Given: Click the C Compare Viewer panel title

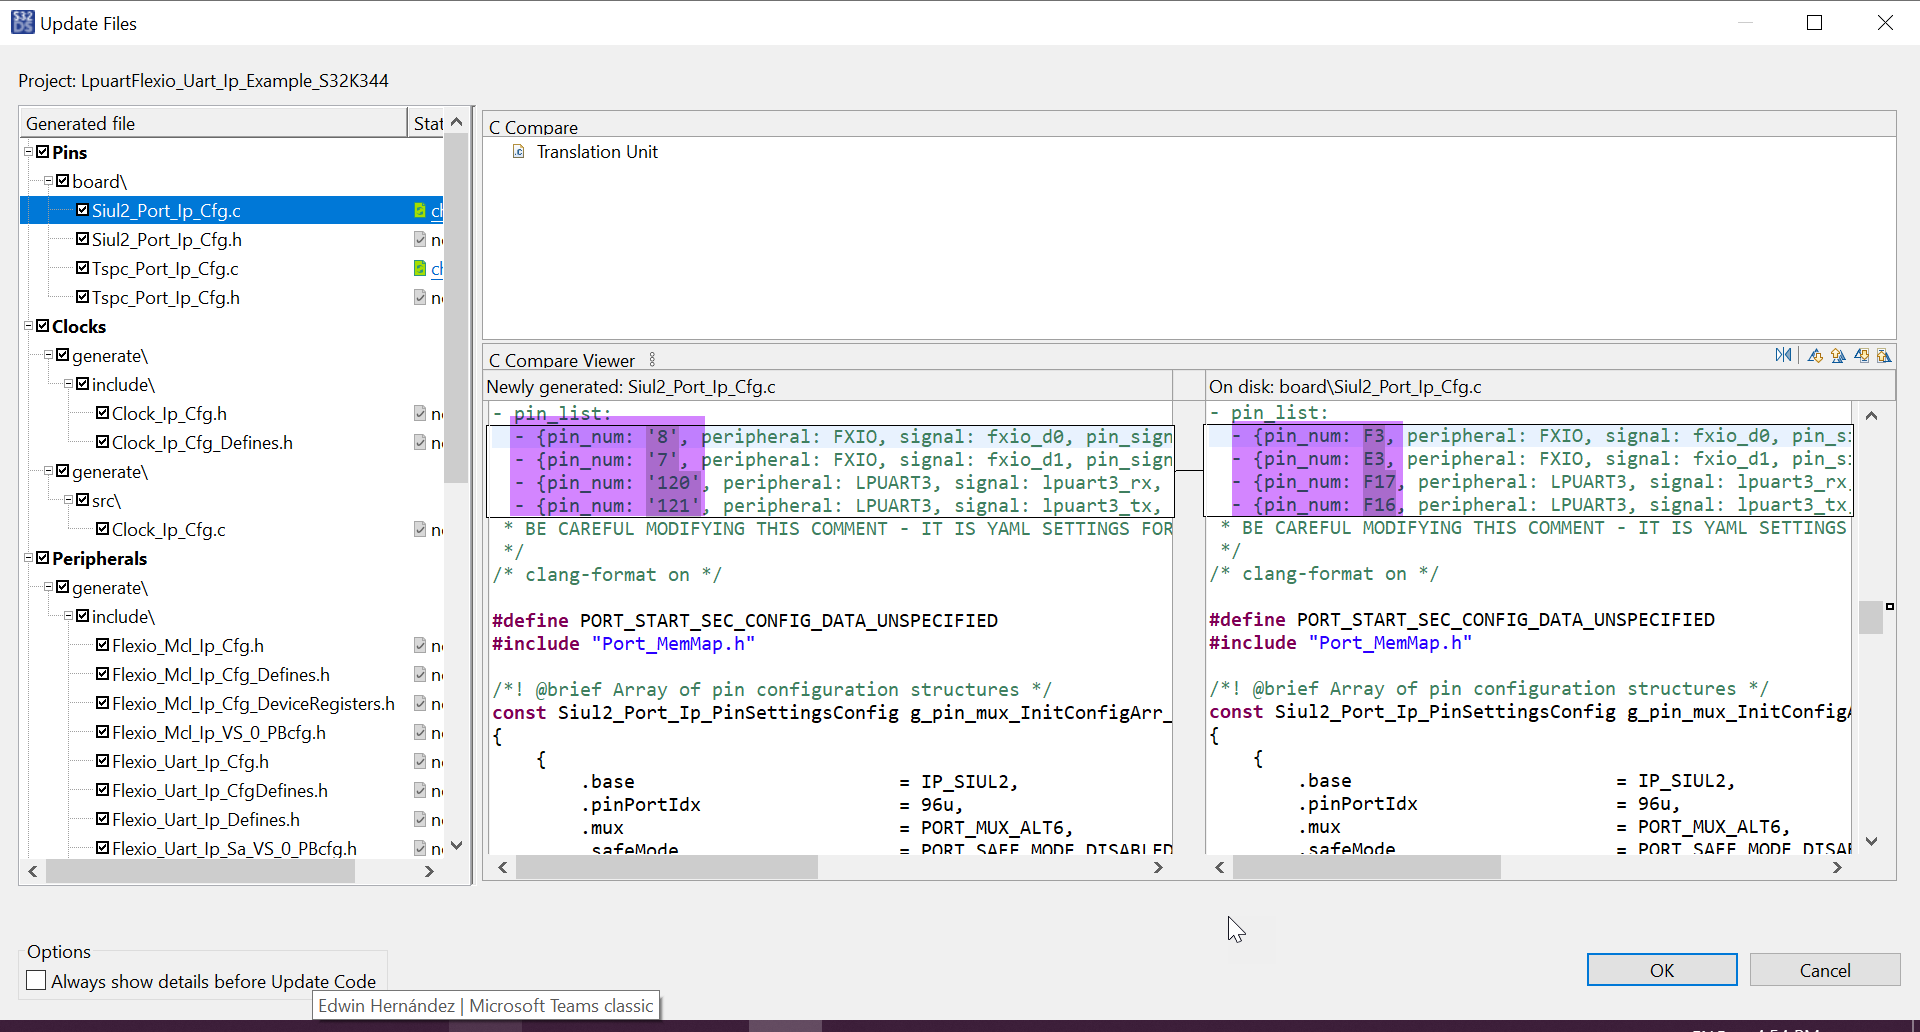Looking at the screenshot, I should click(560, 359).
